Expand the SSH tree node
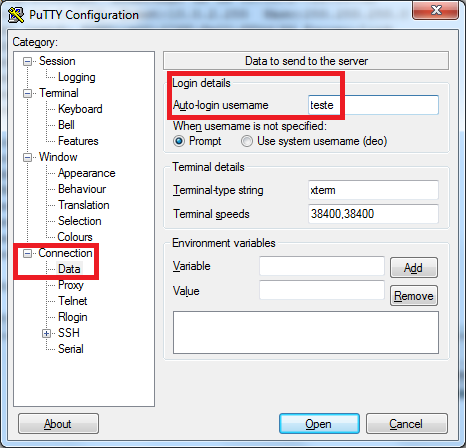Screen dimensions: 466x448 46,333
